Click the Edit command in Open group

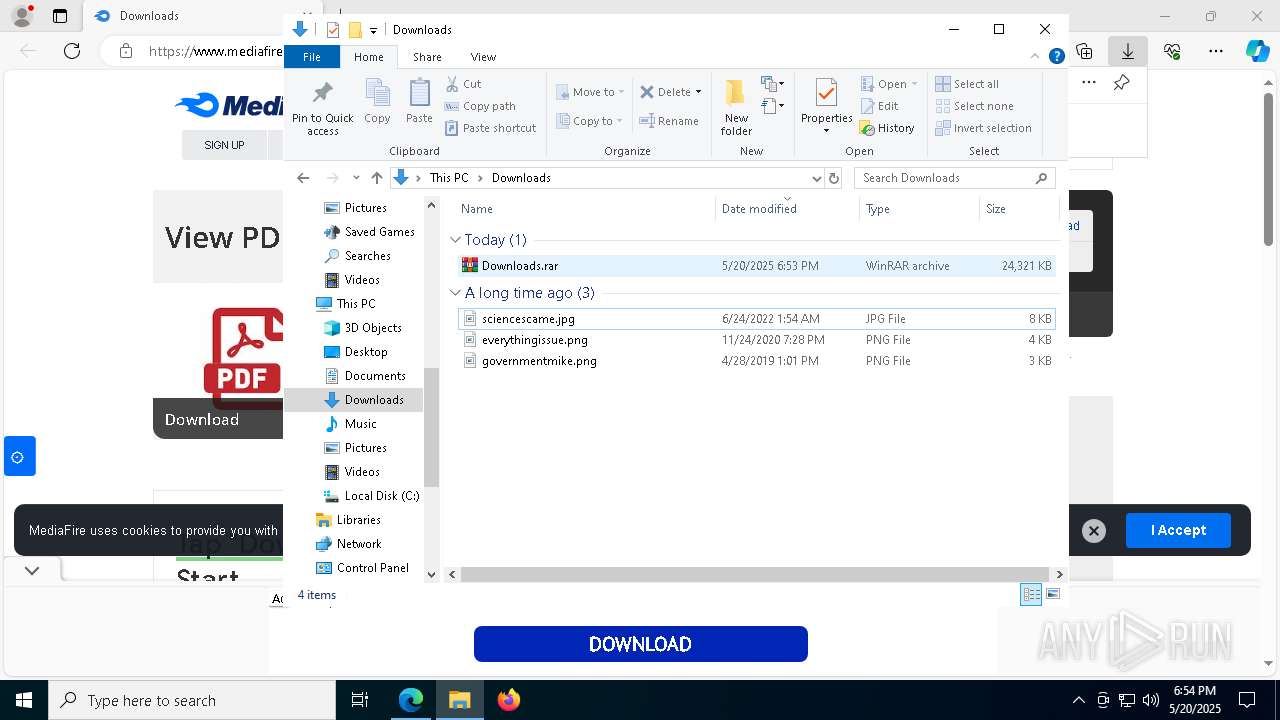click(879, 106)
